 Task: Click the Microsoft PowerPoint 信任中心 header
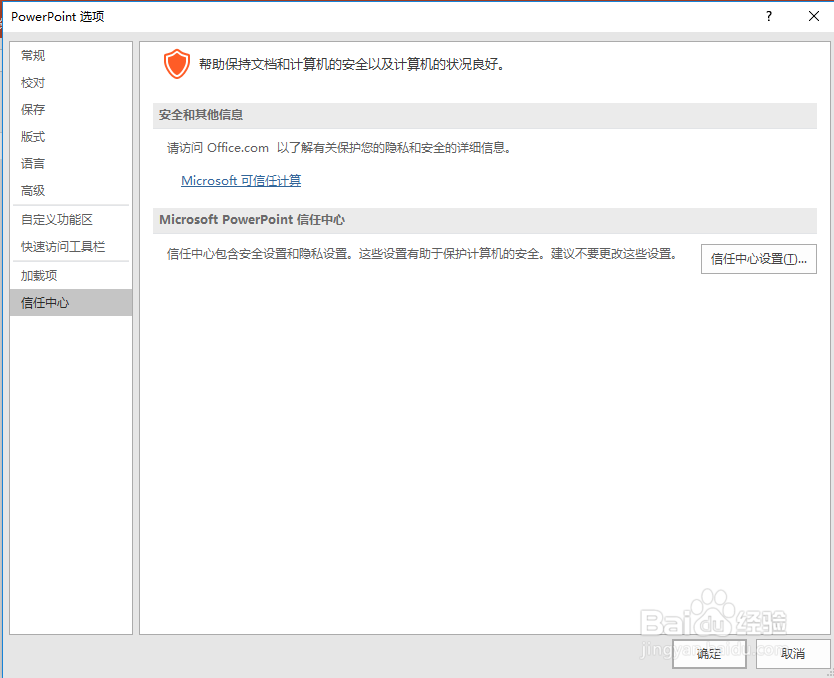pyautogui.click(x=485, y=220)
